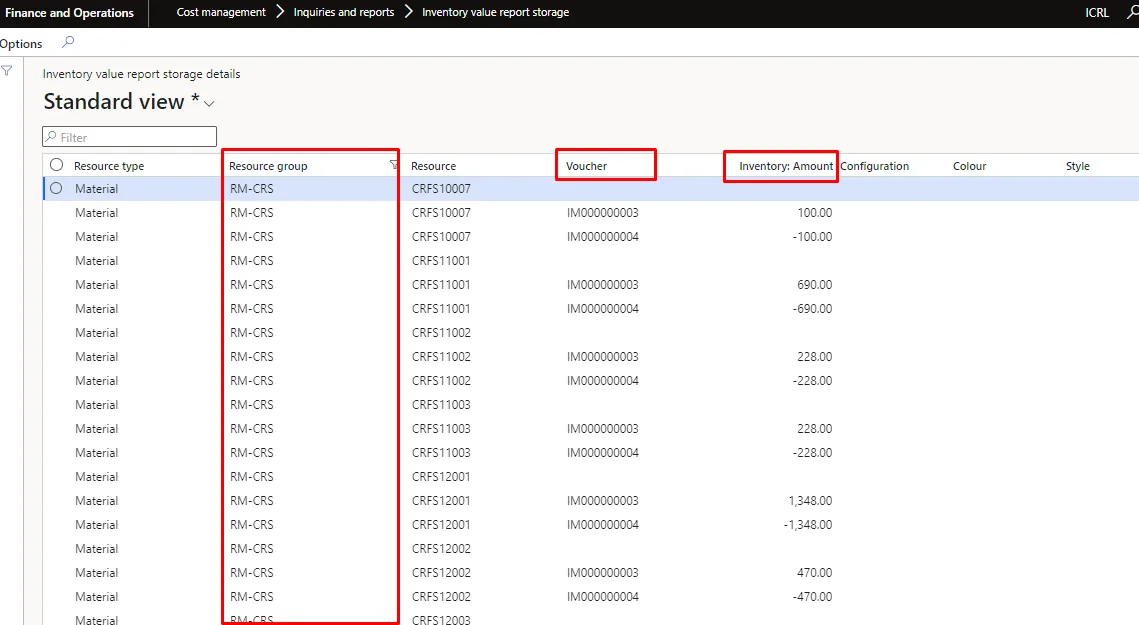Expand the Standard view dropdown chevron
The image size is (1139, 625).
click(x=209, y=103)
